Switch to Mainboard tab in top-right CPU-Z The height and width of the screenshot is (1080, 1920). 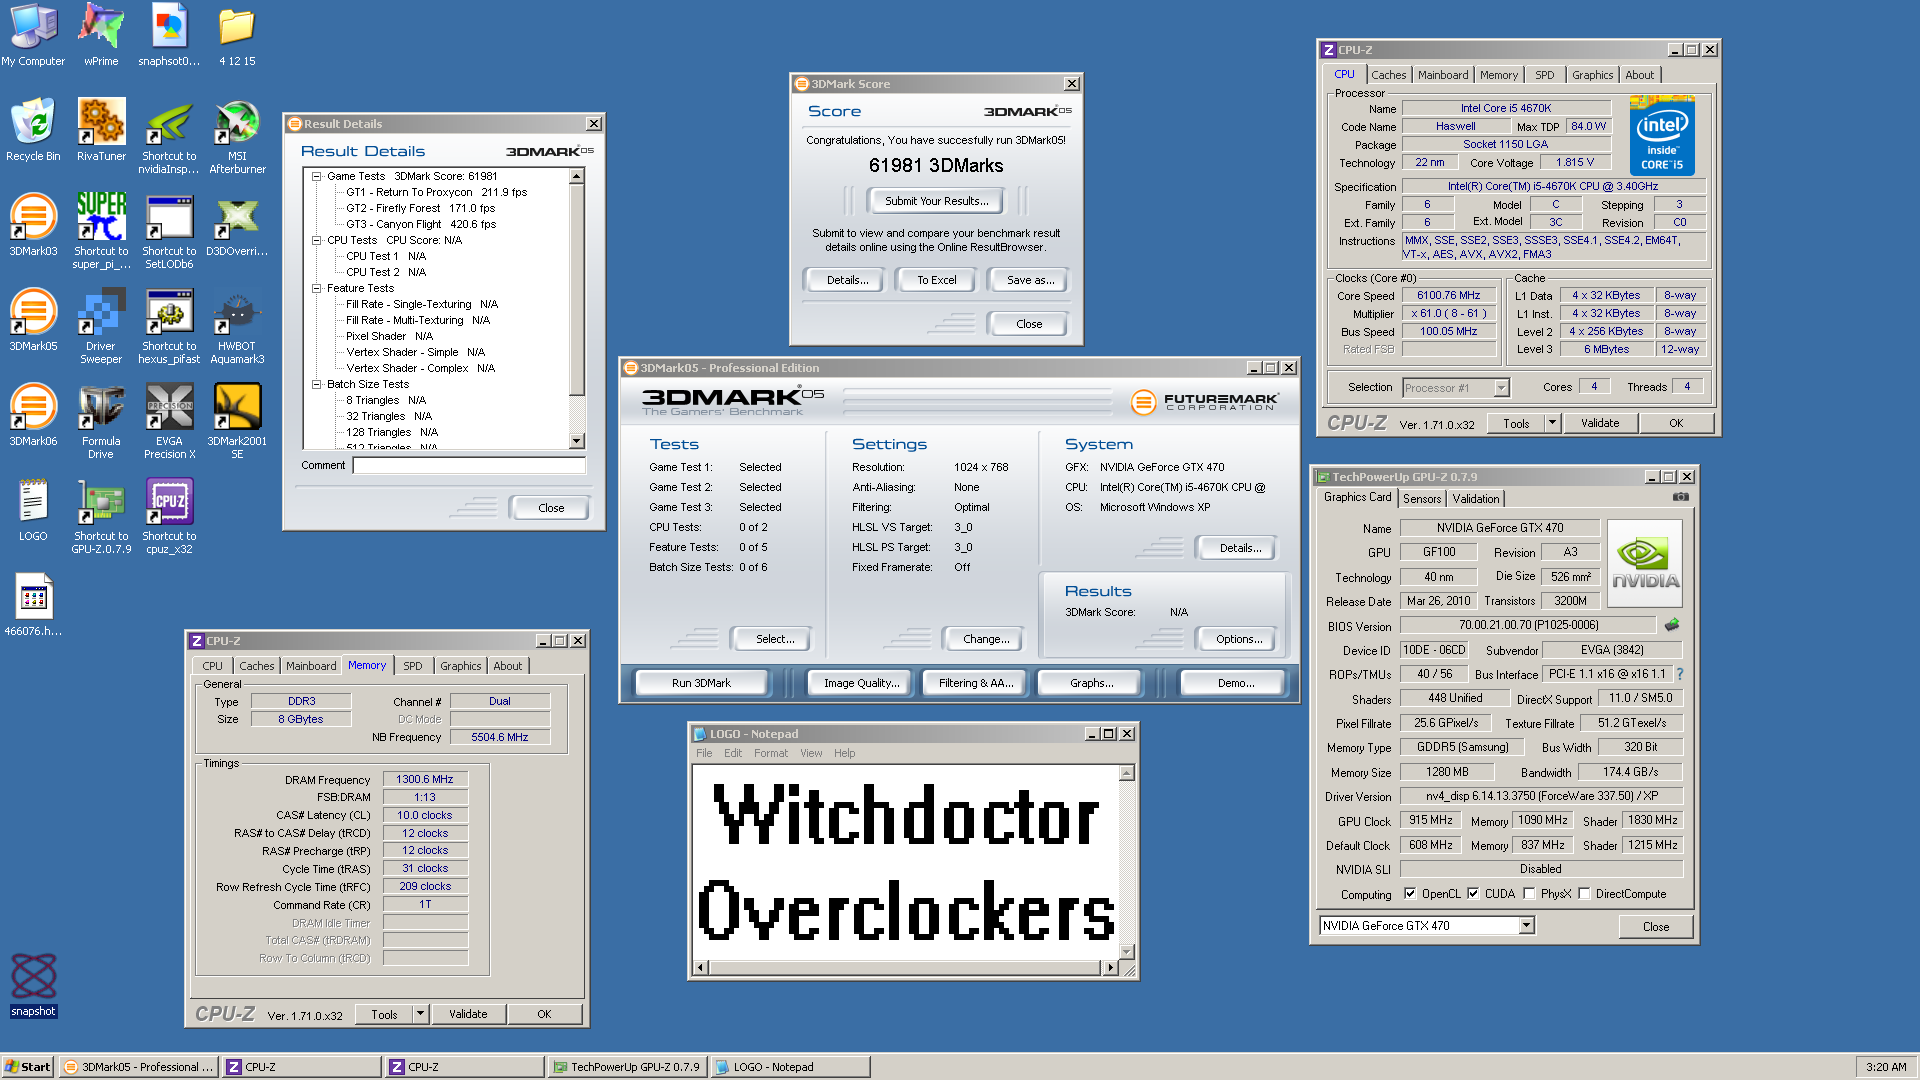[x=1443, y=75]
